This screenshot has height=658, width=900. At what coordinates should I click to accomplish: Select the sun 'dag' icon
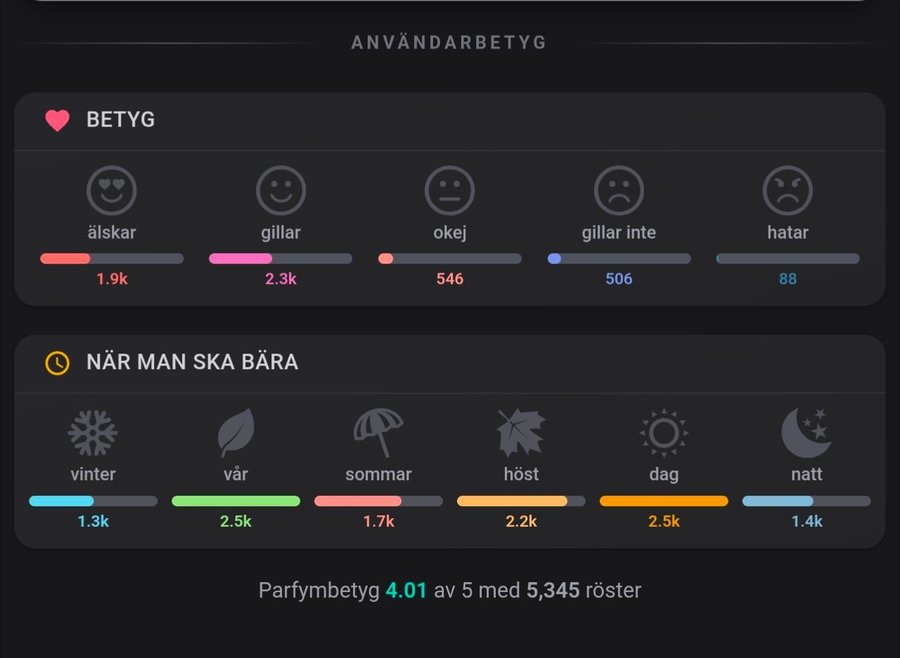(664, 433)
